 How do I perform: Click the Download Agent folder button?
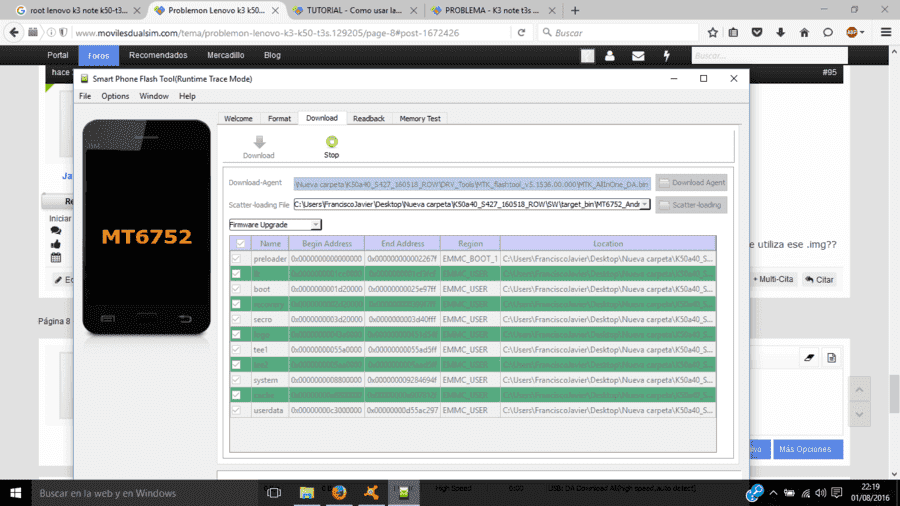[691, 182]
